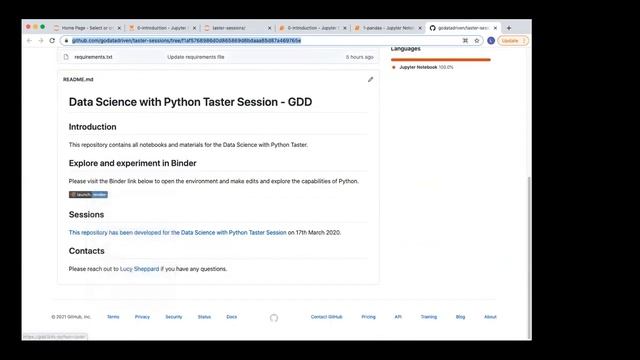
Task: Click the 'Sessions' README heading
Action: (x=87, y=215)
